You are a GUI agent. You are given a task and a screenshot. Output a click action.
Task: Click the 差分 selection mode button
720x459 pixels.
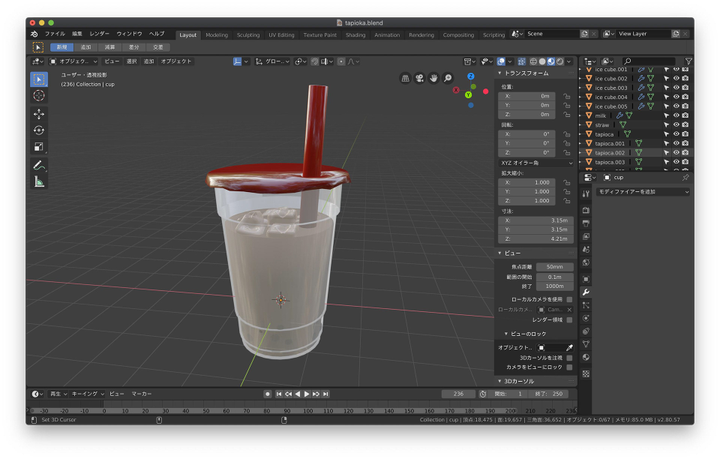coord(134,47)
